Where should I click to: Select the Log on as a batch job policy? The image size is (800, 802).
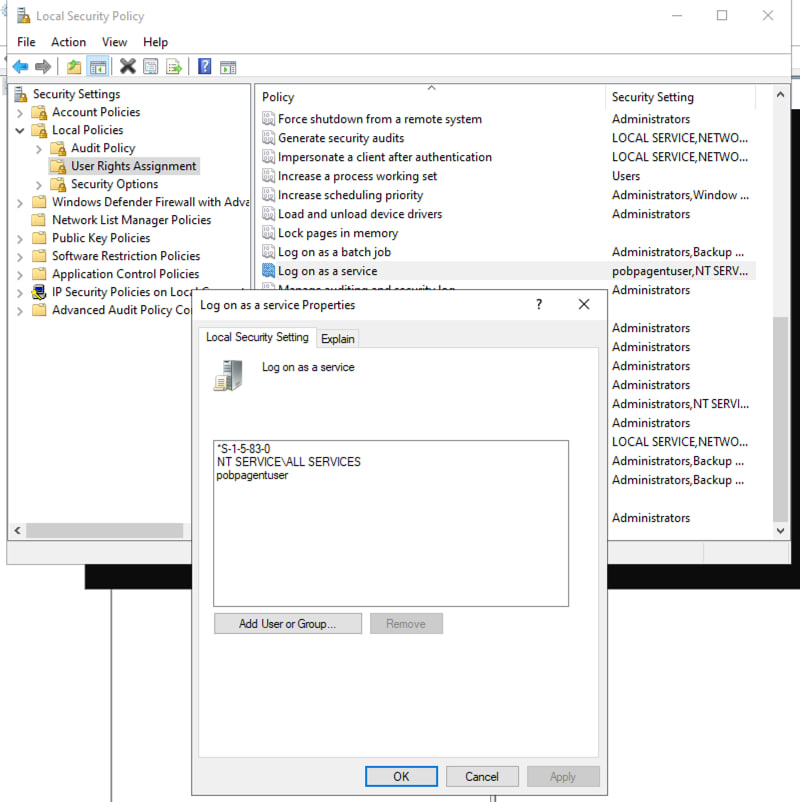pyautogui.click(x=334, y=252)
